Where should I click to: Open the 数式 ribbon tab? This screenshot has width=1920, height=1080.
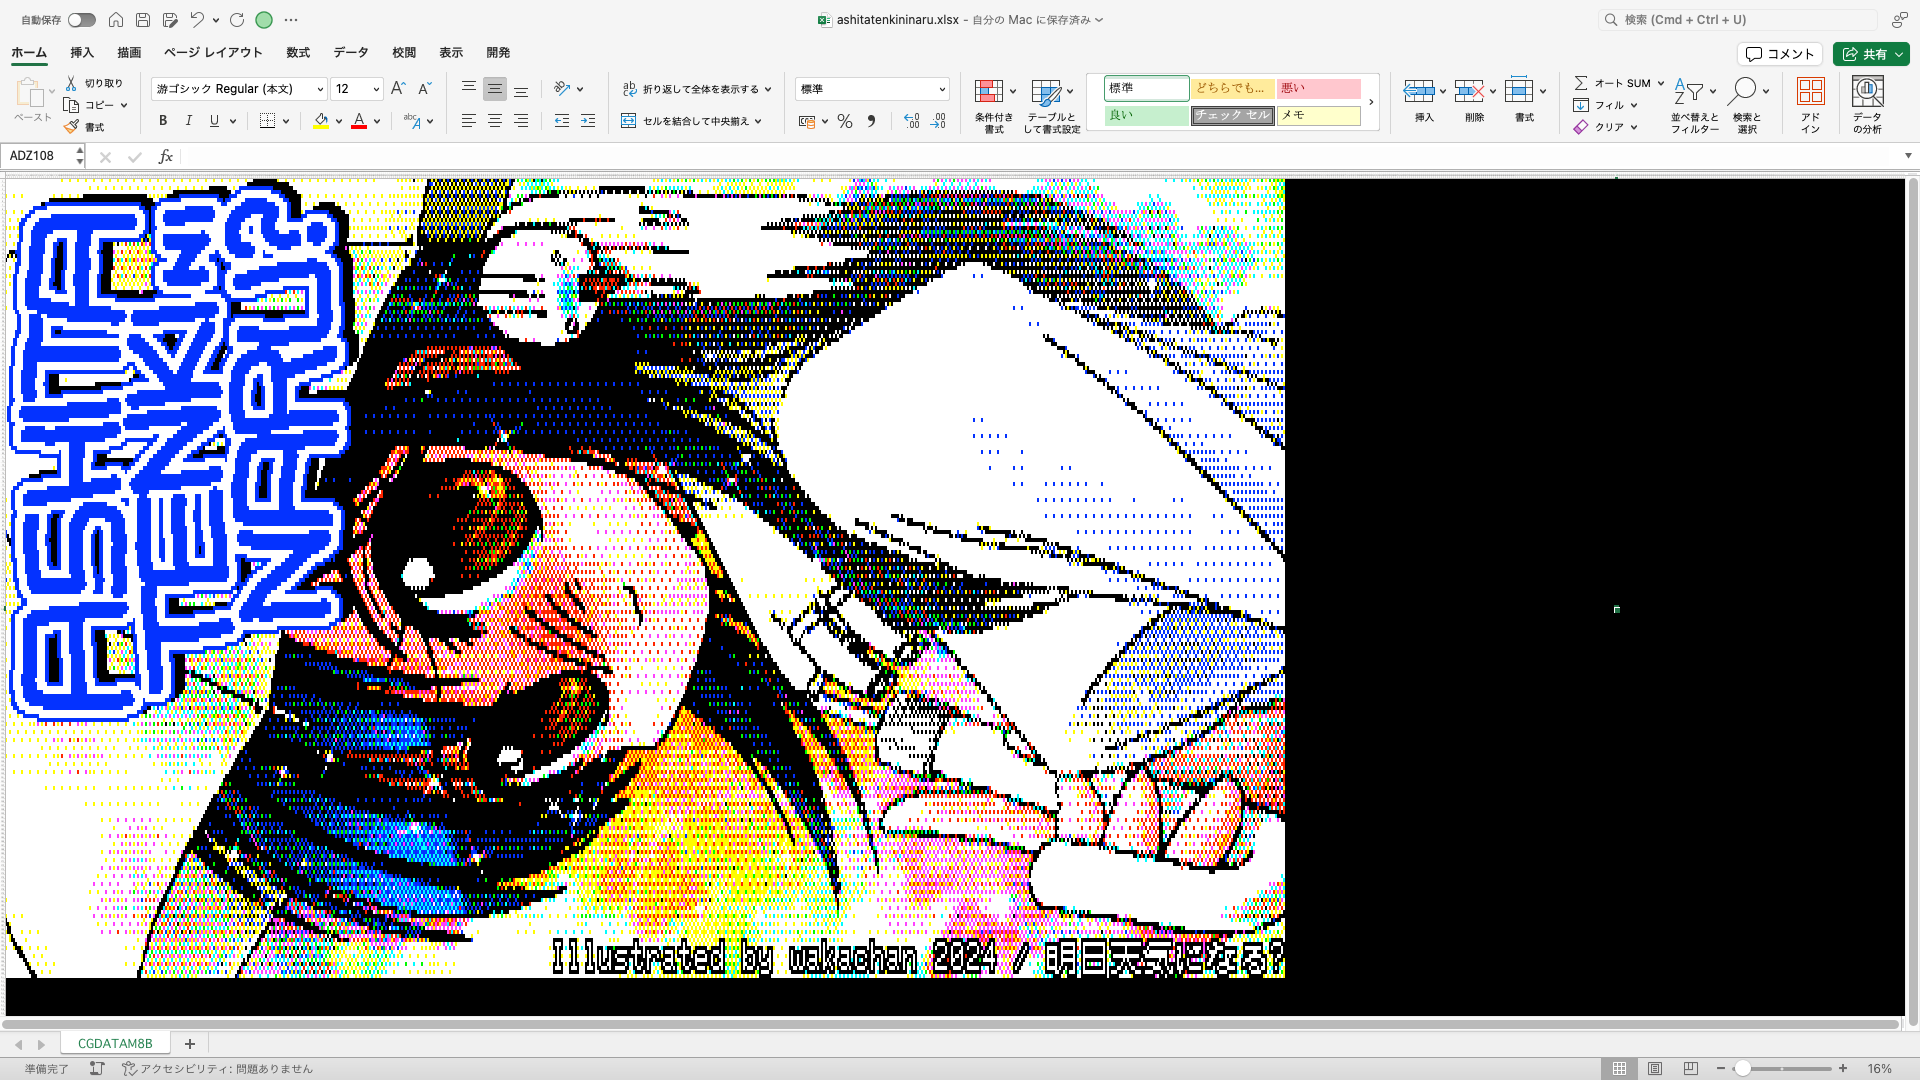[x=298, y=53]
